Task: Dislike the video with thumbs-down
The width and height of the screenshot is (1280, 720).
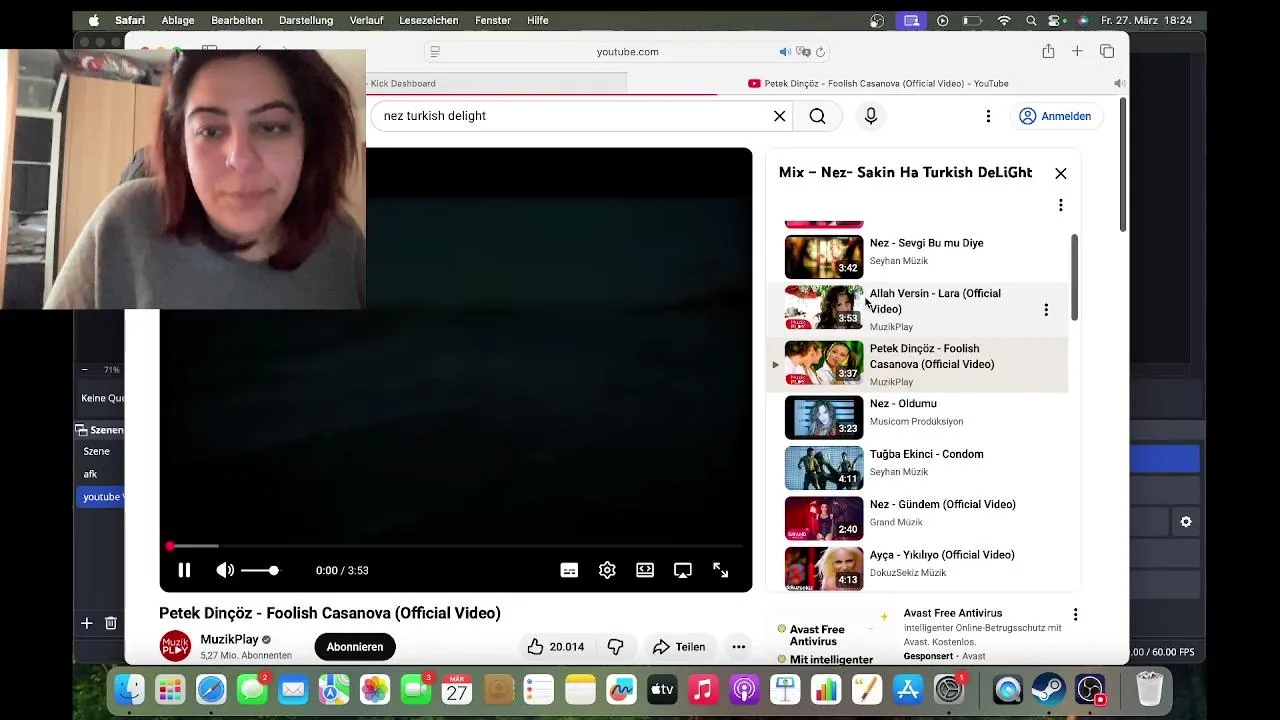Action: [616, 647]
